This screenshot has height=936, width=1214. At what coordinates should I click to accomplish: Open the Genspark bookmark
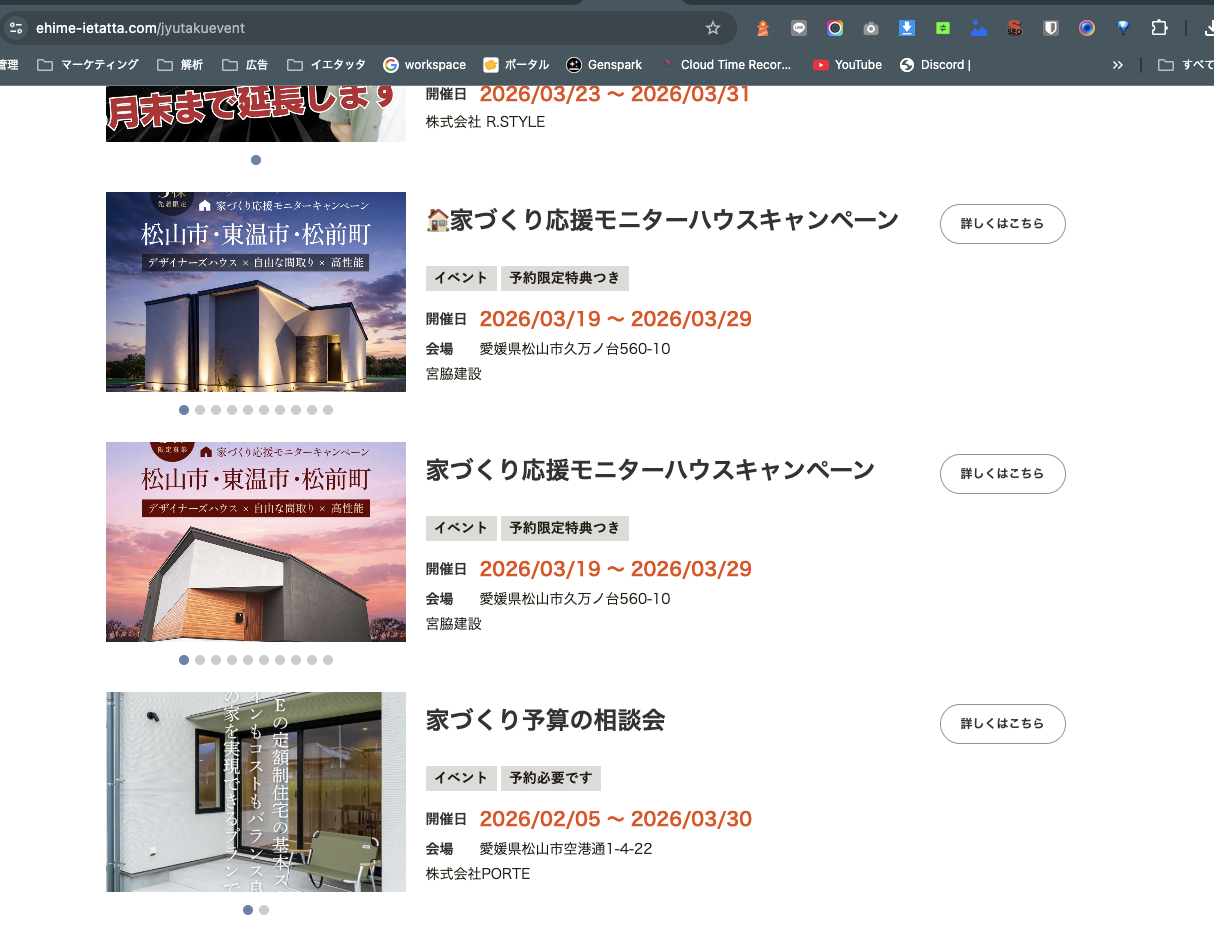604,65
